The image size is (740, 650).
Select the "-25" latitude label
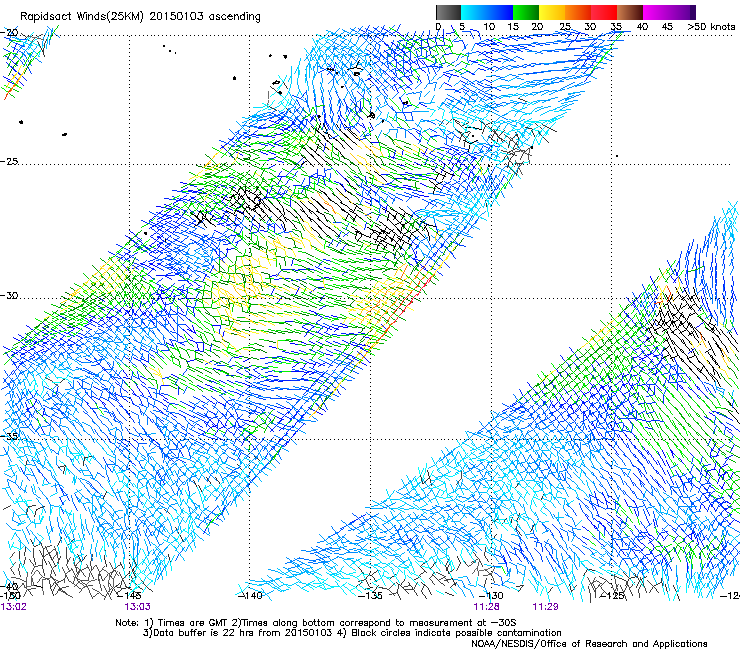pos(9,161)
